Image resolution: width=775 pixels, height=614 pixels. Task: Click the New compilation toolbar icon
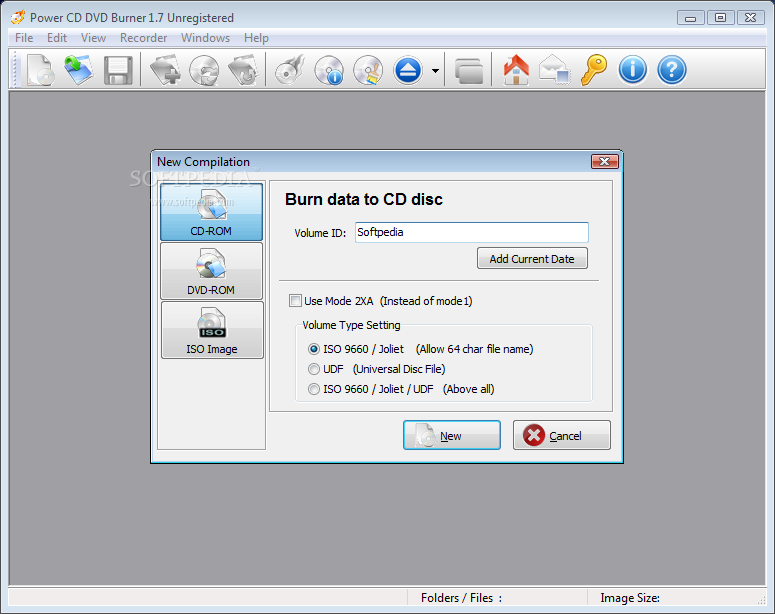40,70
